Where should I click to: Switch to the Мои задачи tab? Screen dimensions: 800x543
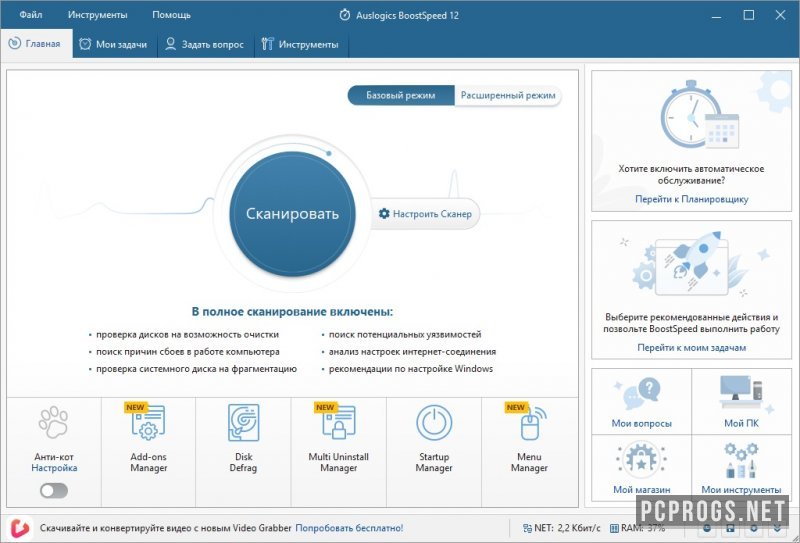tap(114, 44)
